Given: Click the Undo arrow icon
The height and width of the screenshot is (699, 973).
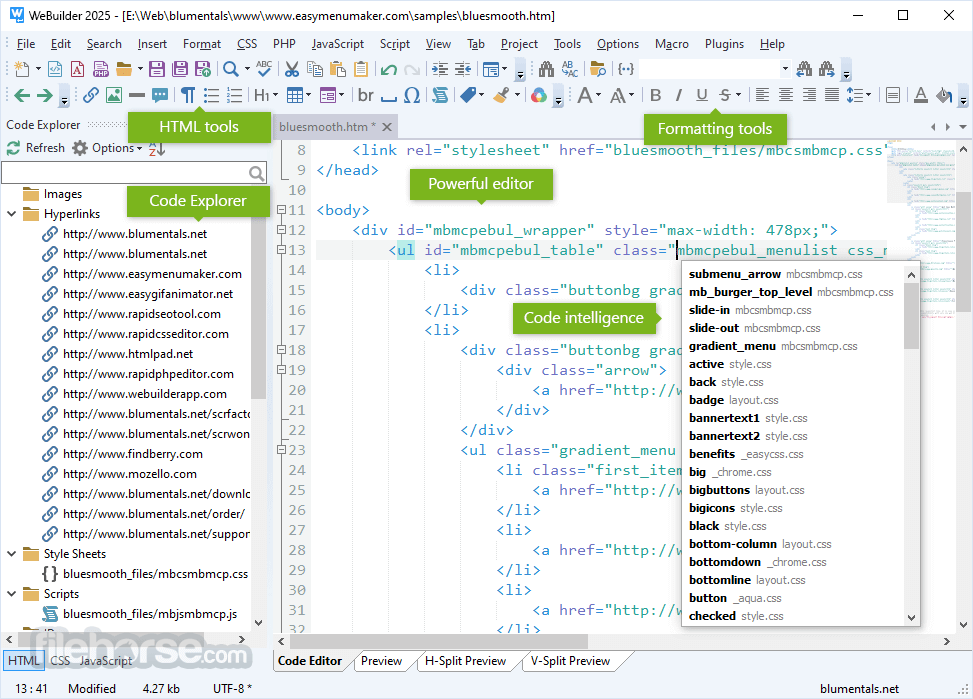Looking at the screenshot, I should pyautogui.click(x=388, y=69).
